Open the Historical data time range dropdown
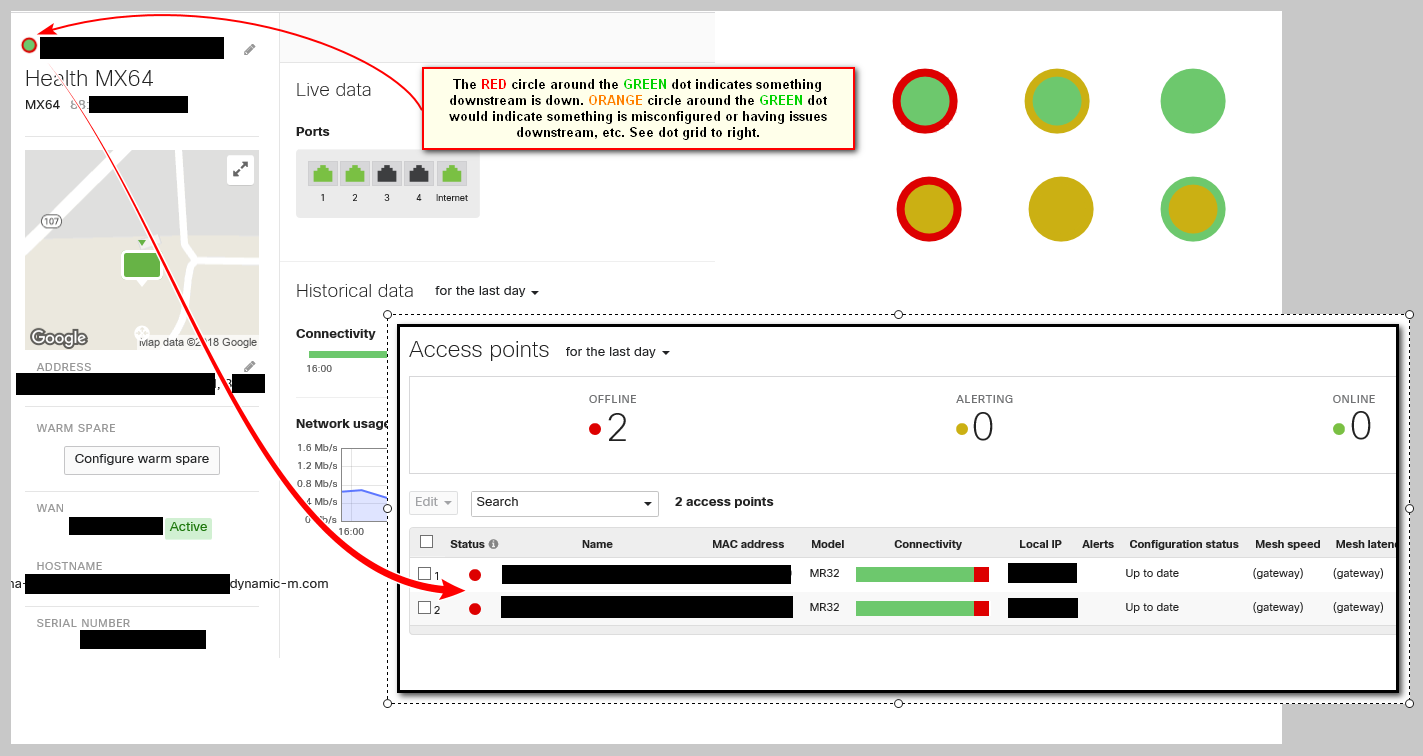1423x756 pixels. [487, 291]
